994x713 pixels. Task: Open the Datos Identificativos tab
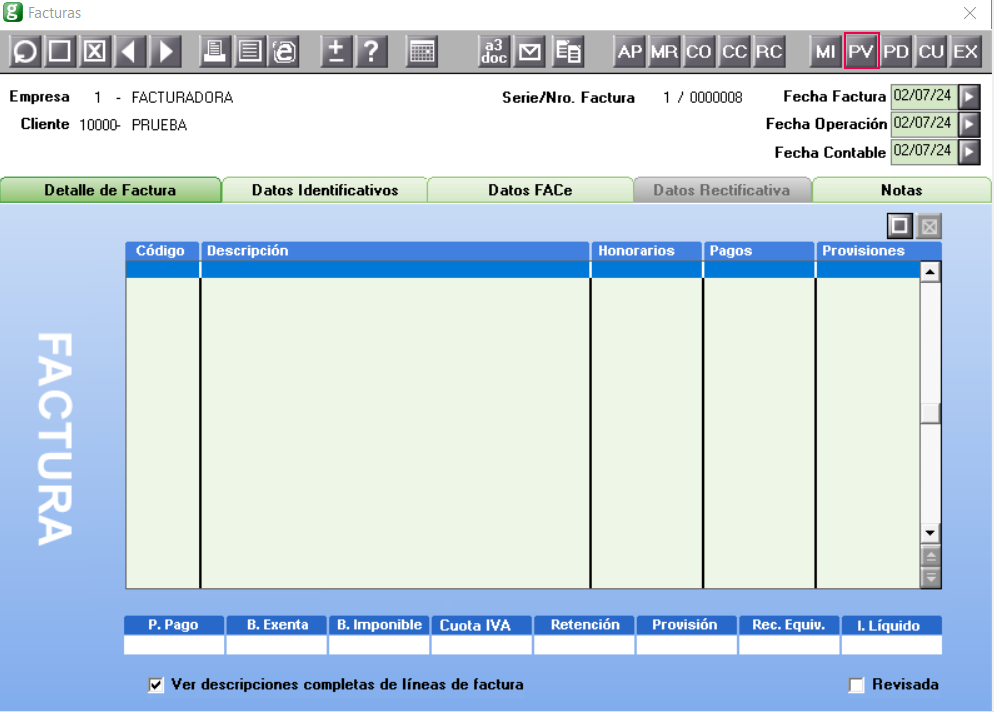pos(325,190)
